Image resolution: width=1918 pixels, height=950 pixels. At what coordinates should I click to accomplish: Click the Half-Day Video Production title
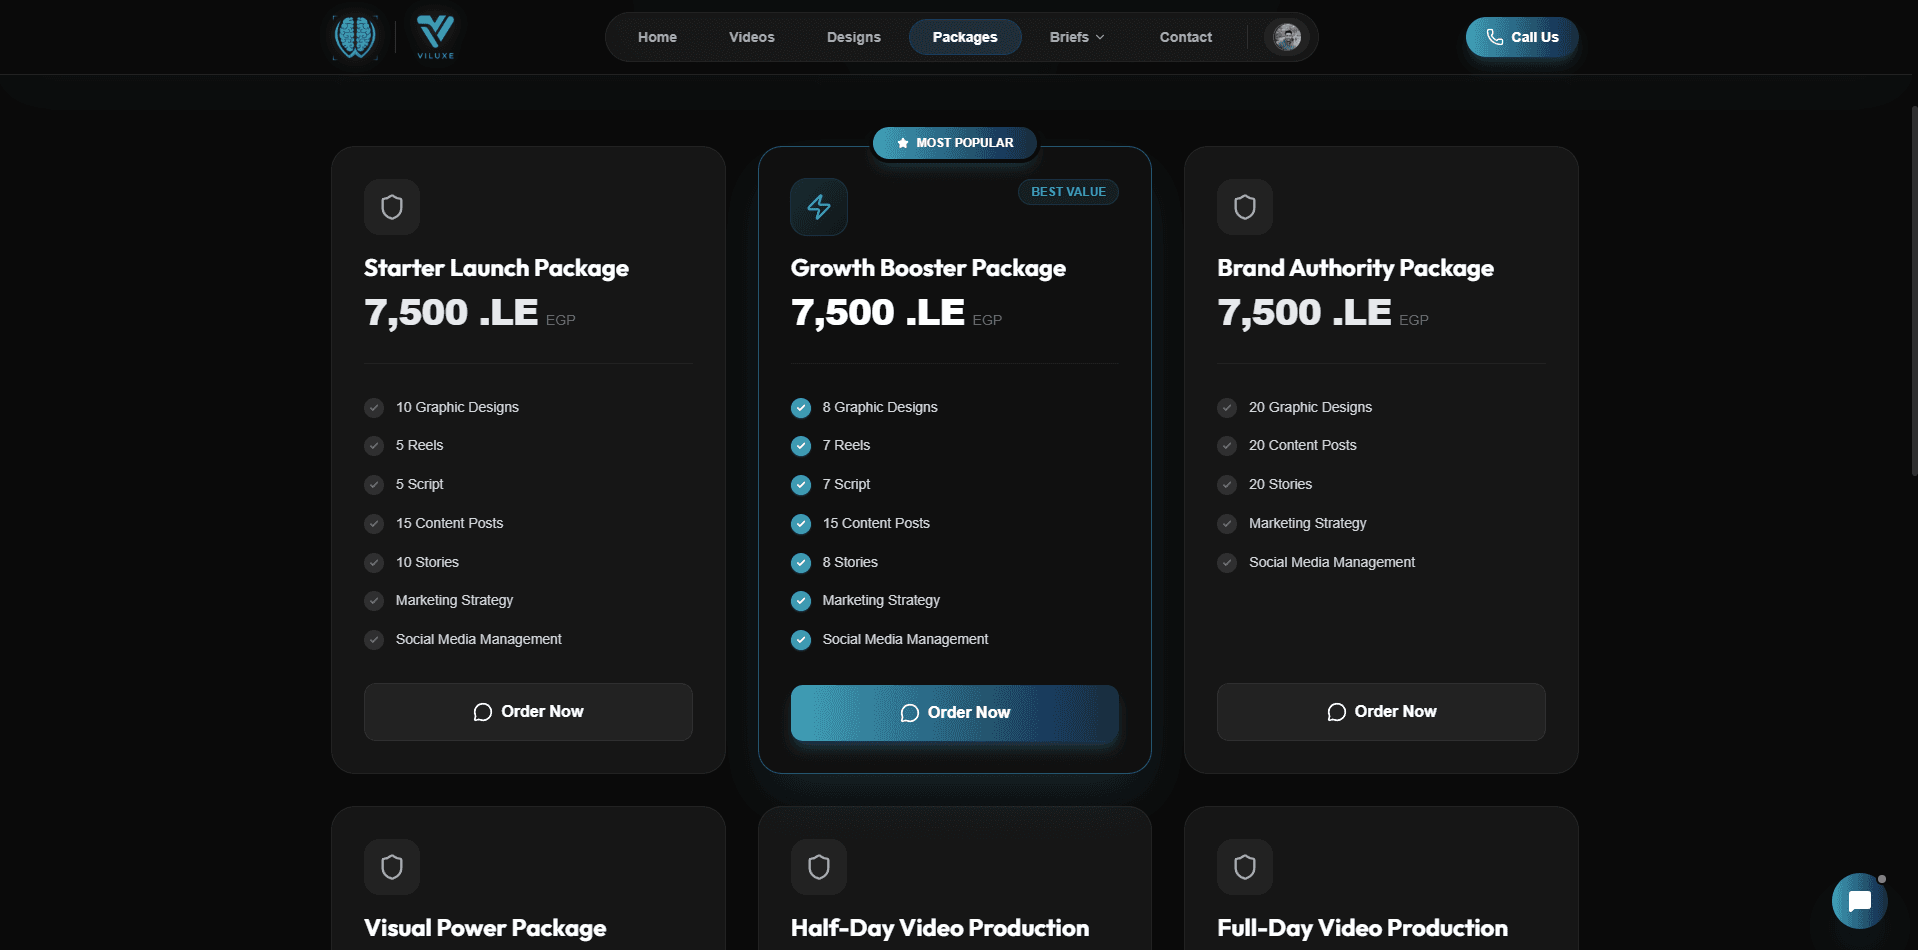tap(940, 928)
